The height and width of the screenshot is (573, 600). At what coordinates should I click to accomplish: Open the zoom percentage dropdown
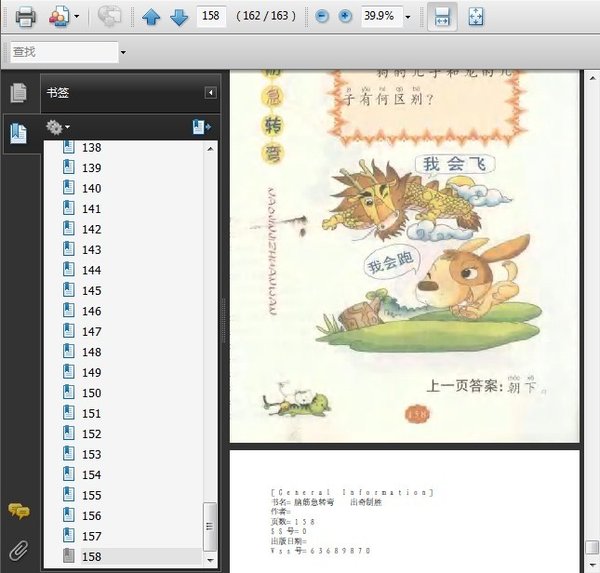[408, 17]
